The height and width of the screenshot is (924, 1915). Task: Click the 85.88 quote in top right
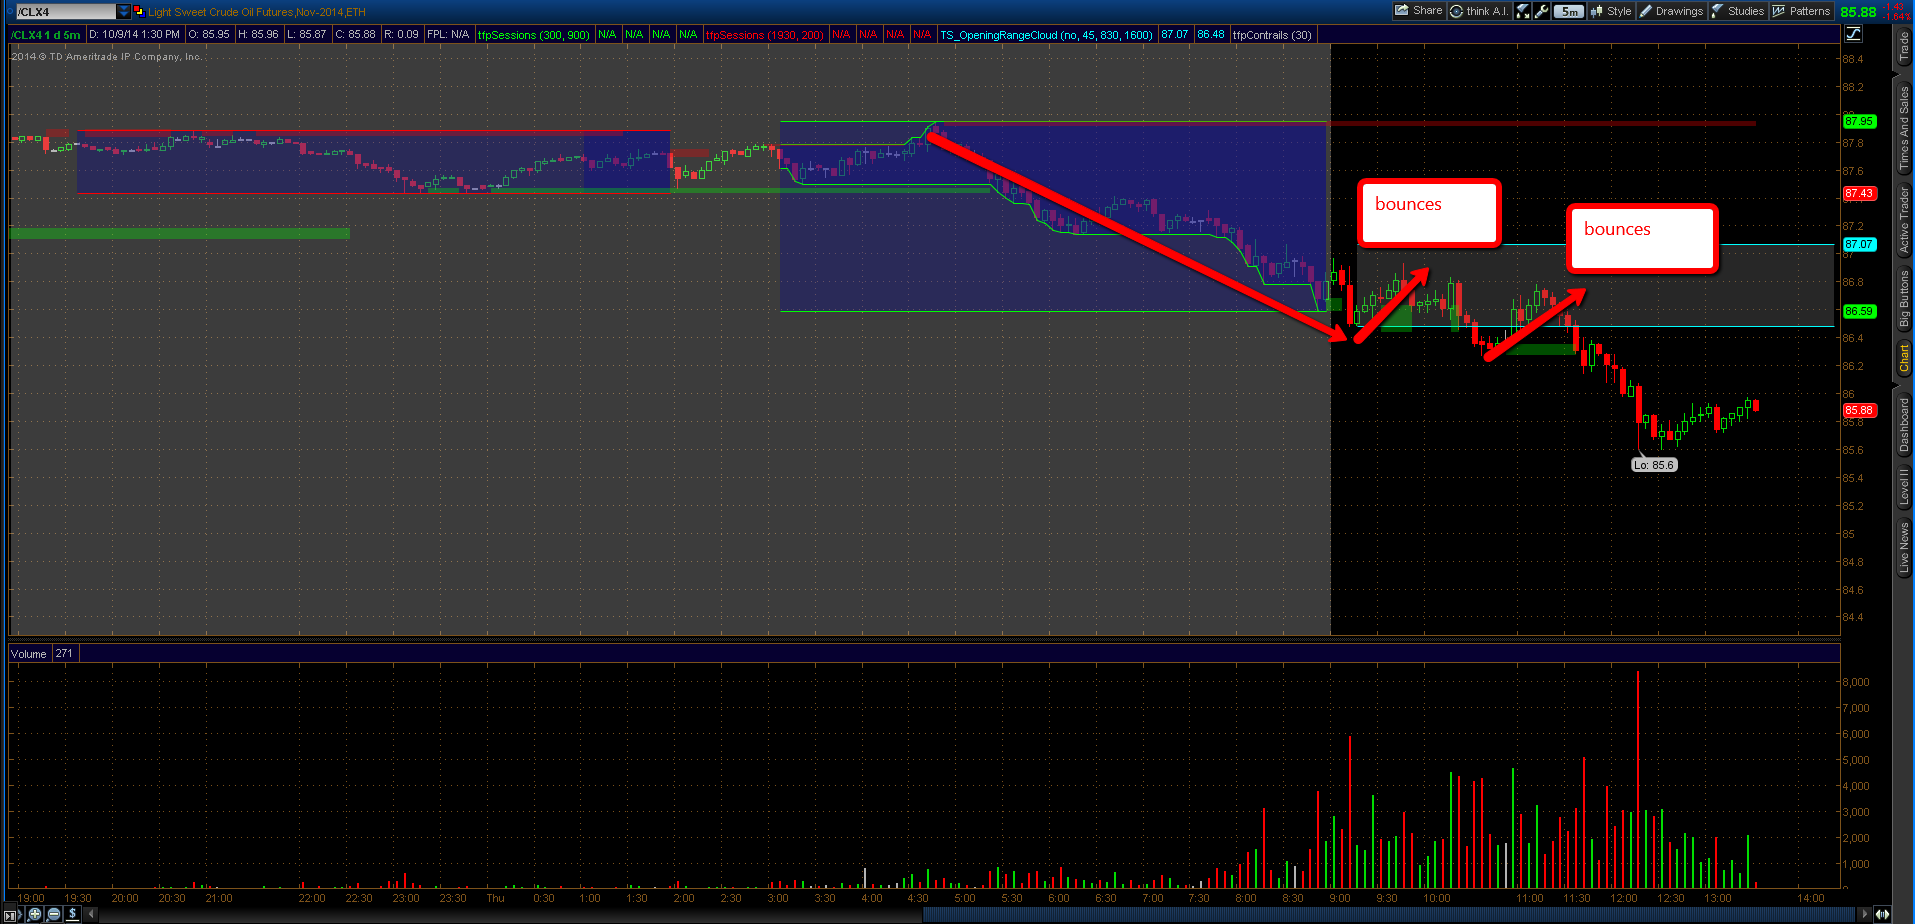[x=1858, y=12]
